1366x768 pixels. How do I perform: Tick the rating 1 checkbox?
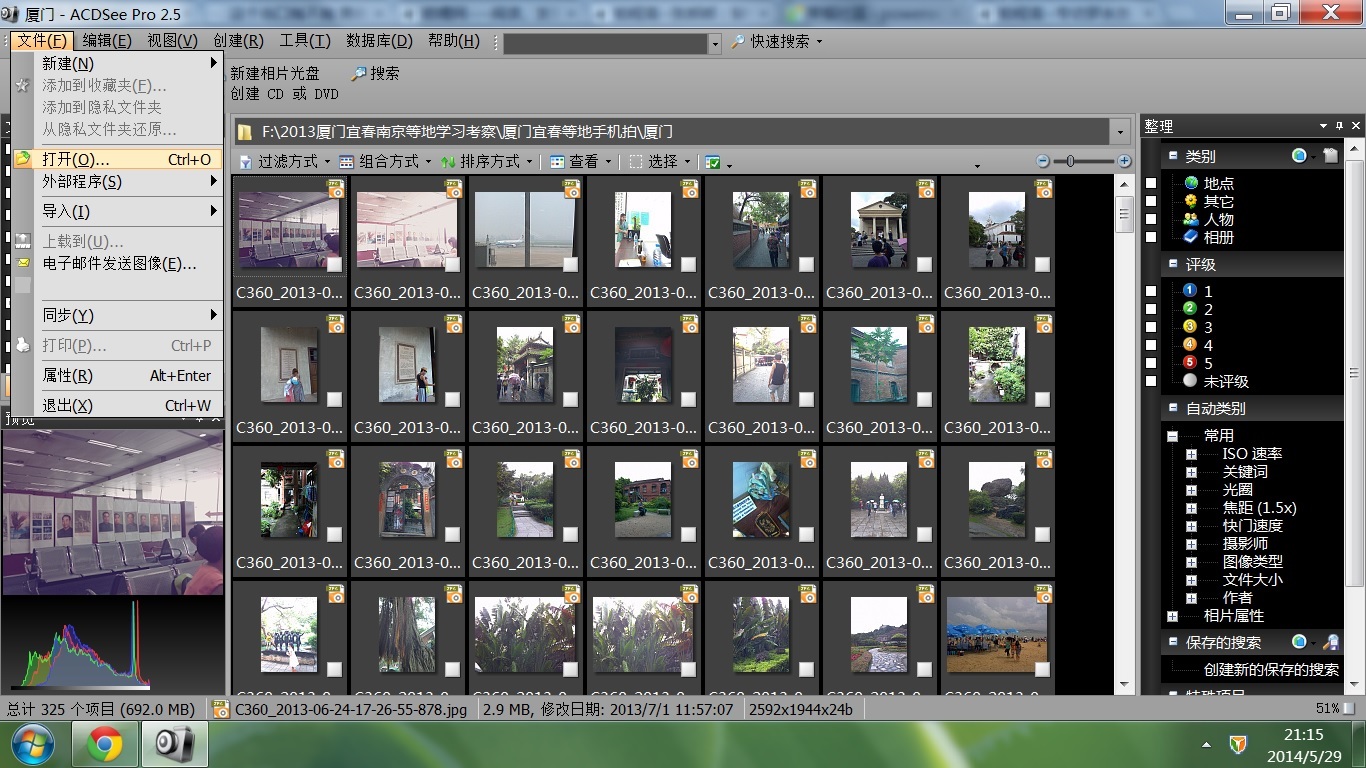pos(1151,291)
